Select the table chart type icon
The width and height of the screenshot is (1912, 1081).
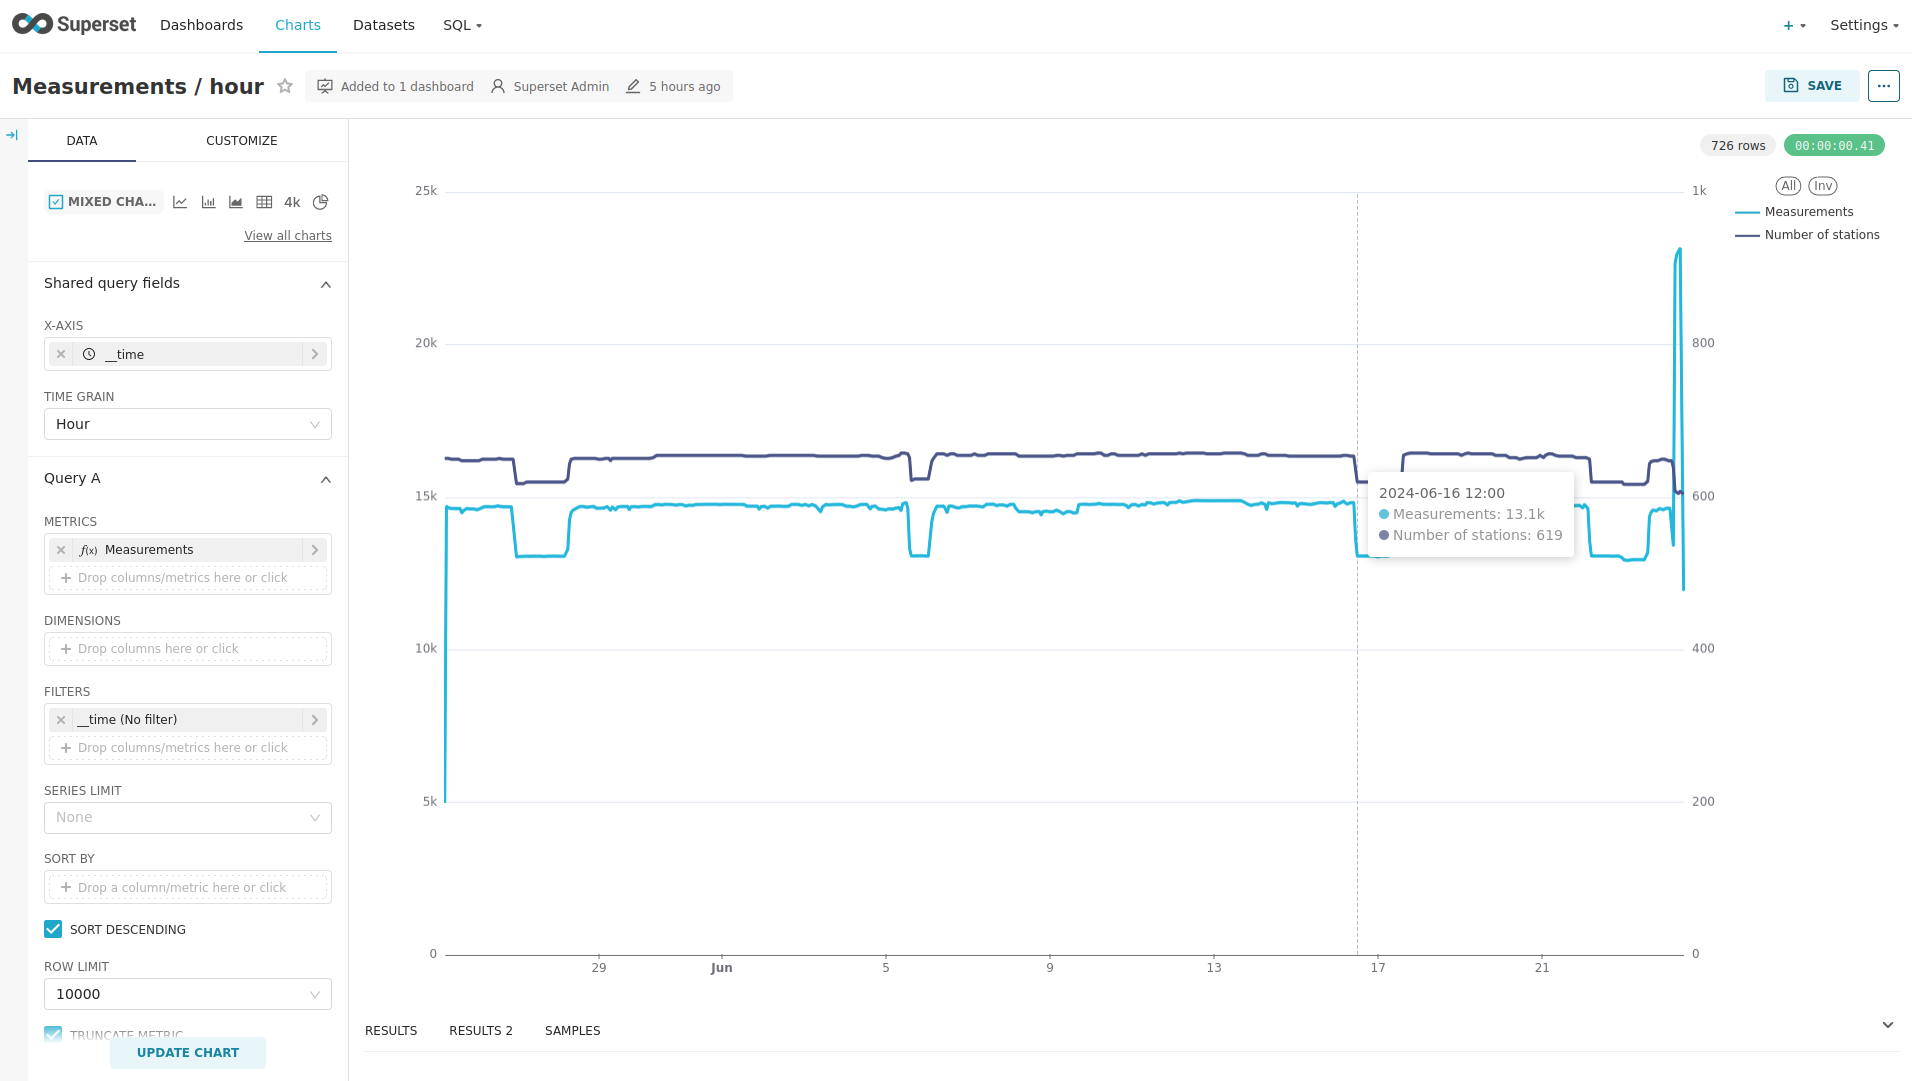click(264, 202)
